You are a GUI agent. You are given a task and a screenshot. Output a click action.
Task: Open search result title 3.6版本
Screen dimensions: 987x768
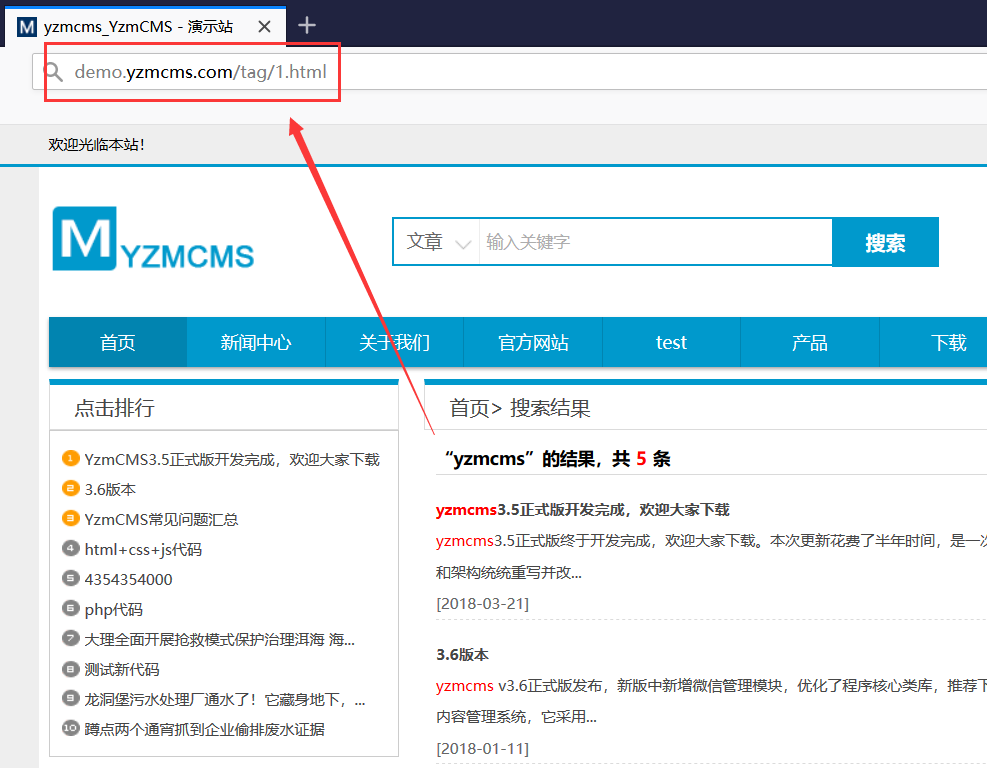[463, 655]
